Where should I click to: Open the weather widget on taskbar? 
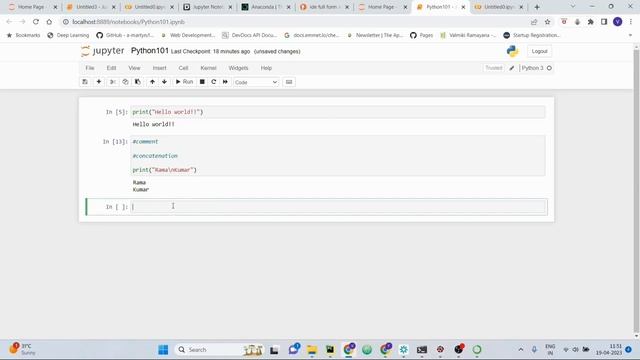[x=22, y=349]
